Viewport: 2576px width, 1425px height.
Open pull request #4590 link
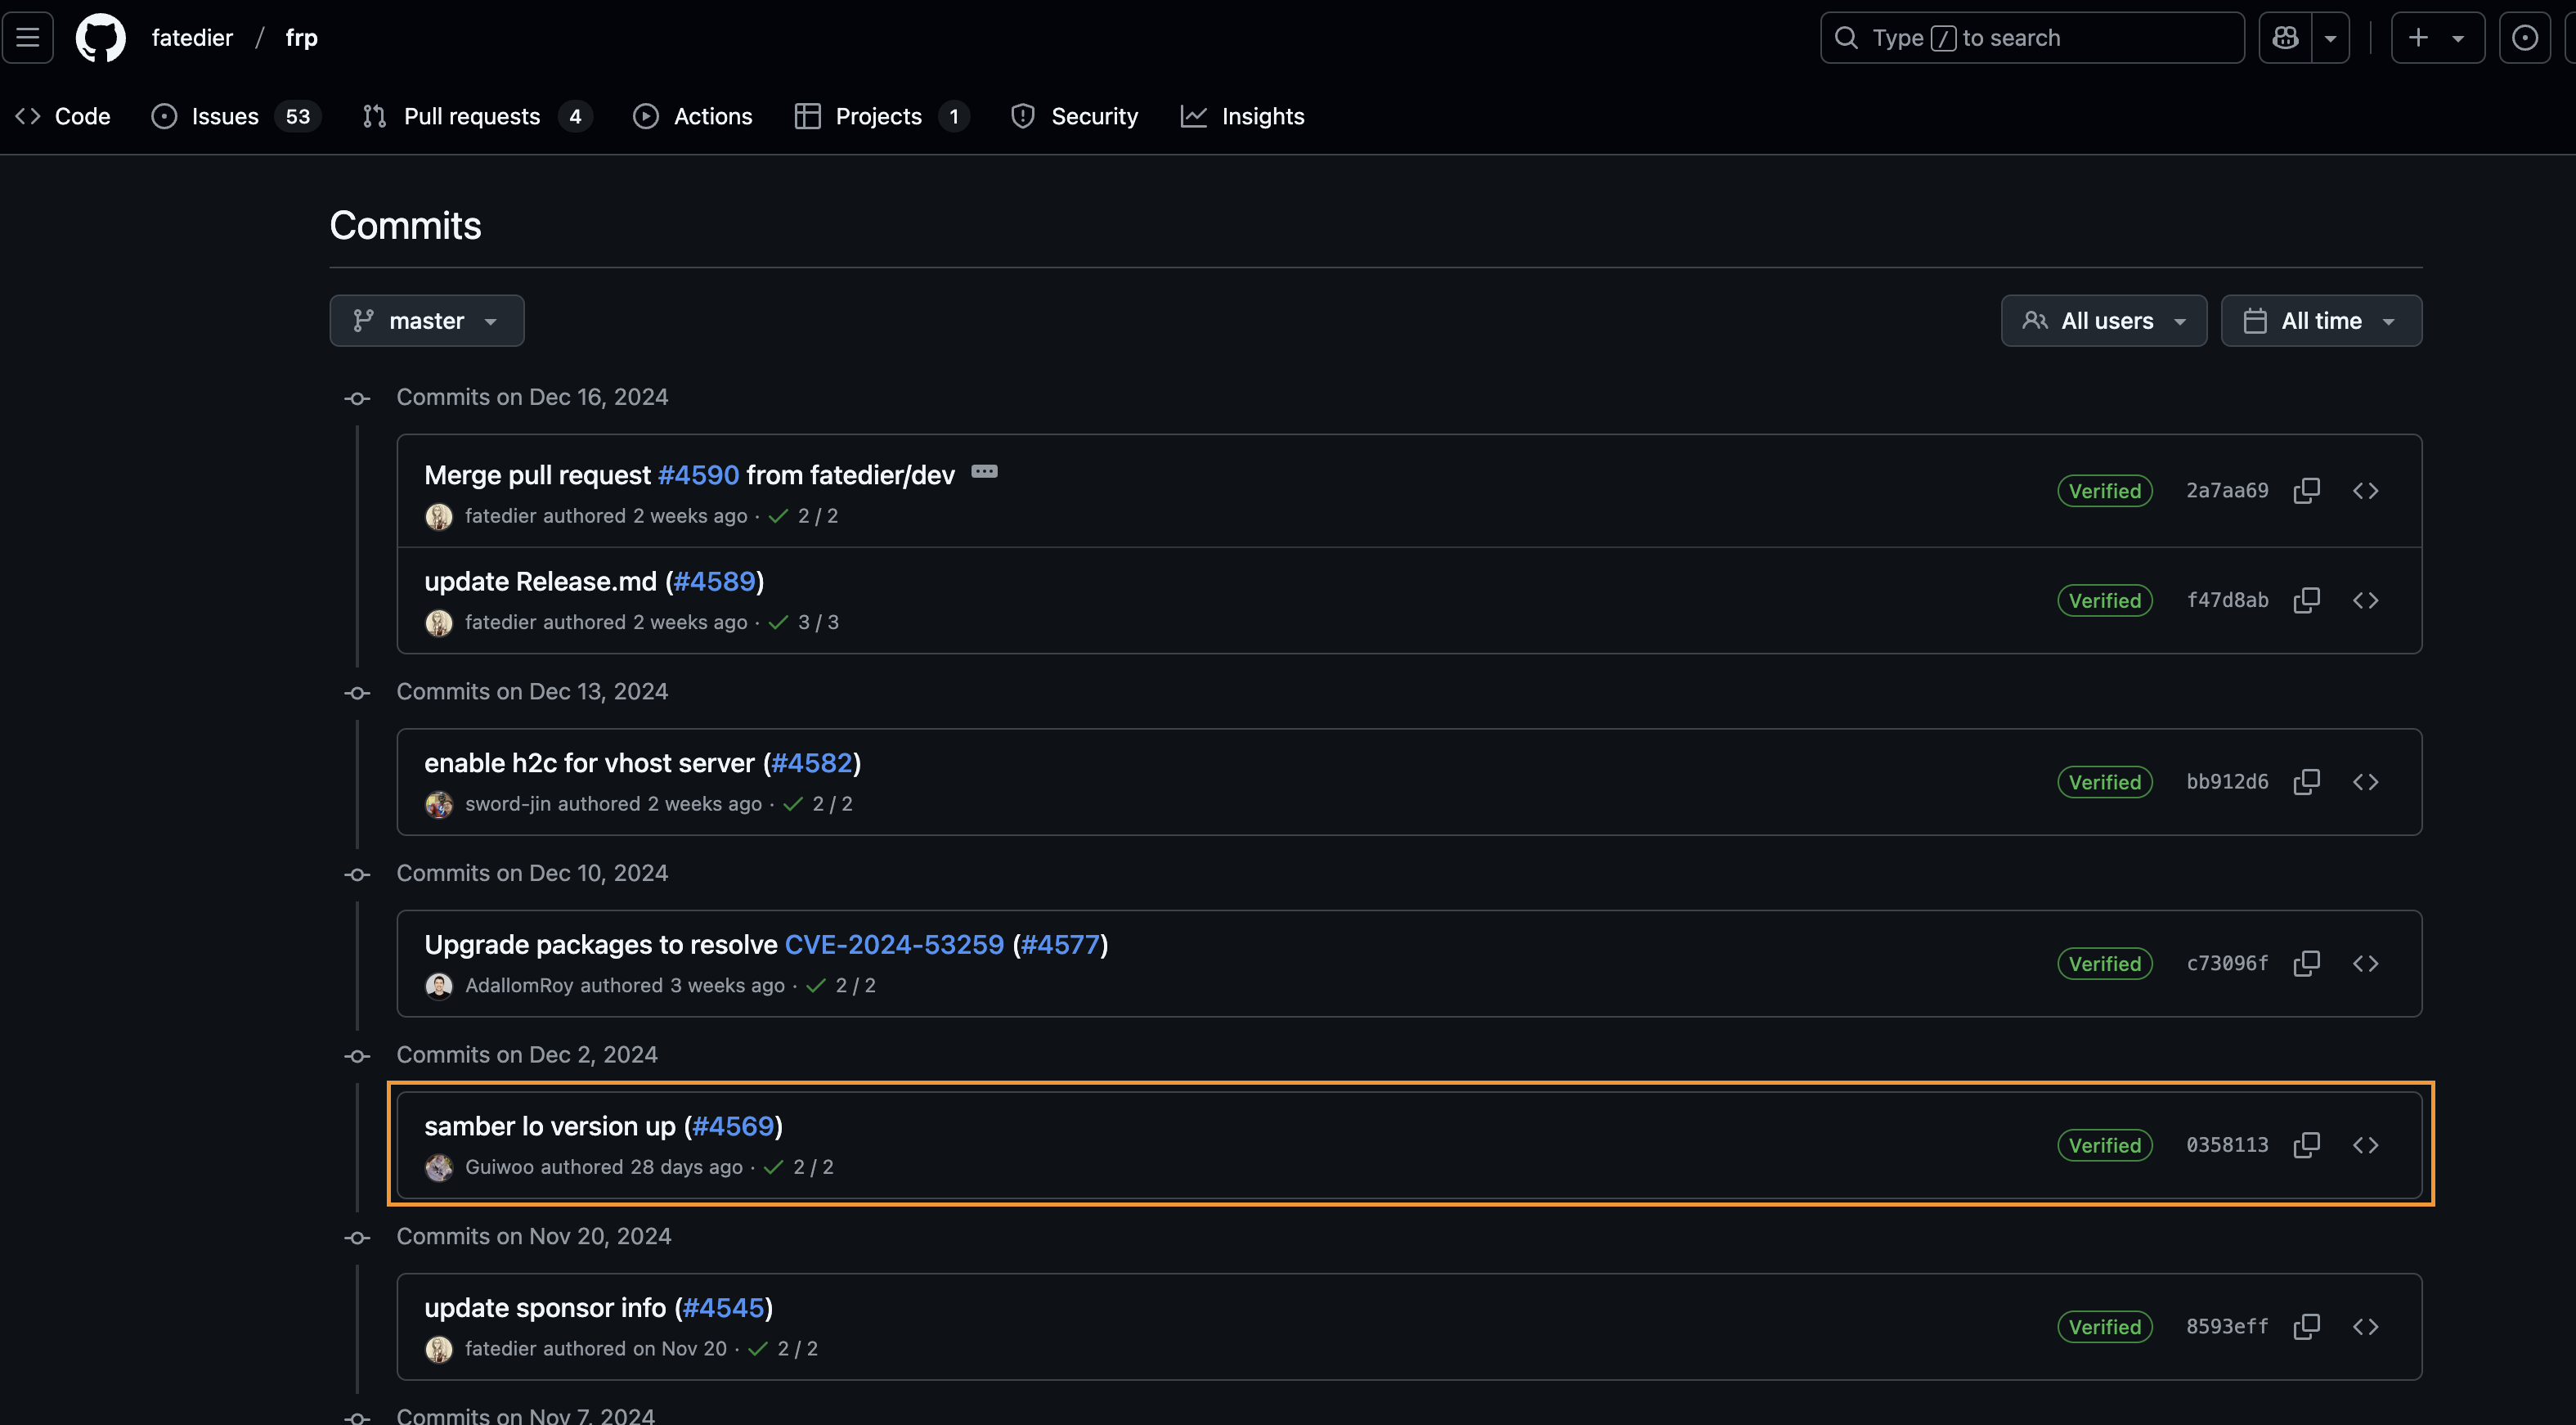click(698, 475)
